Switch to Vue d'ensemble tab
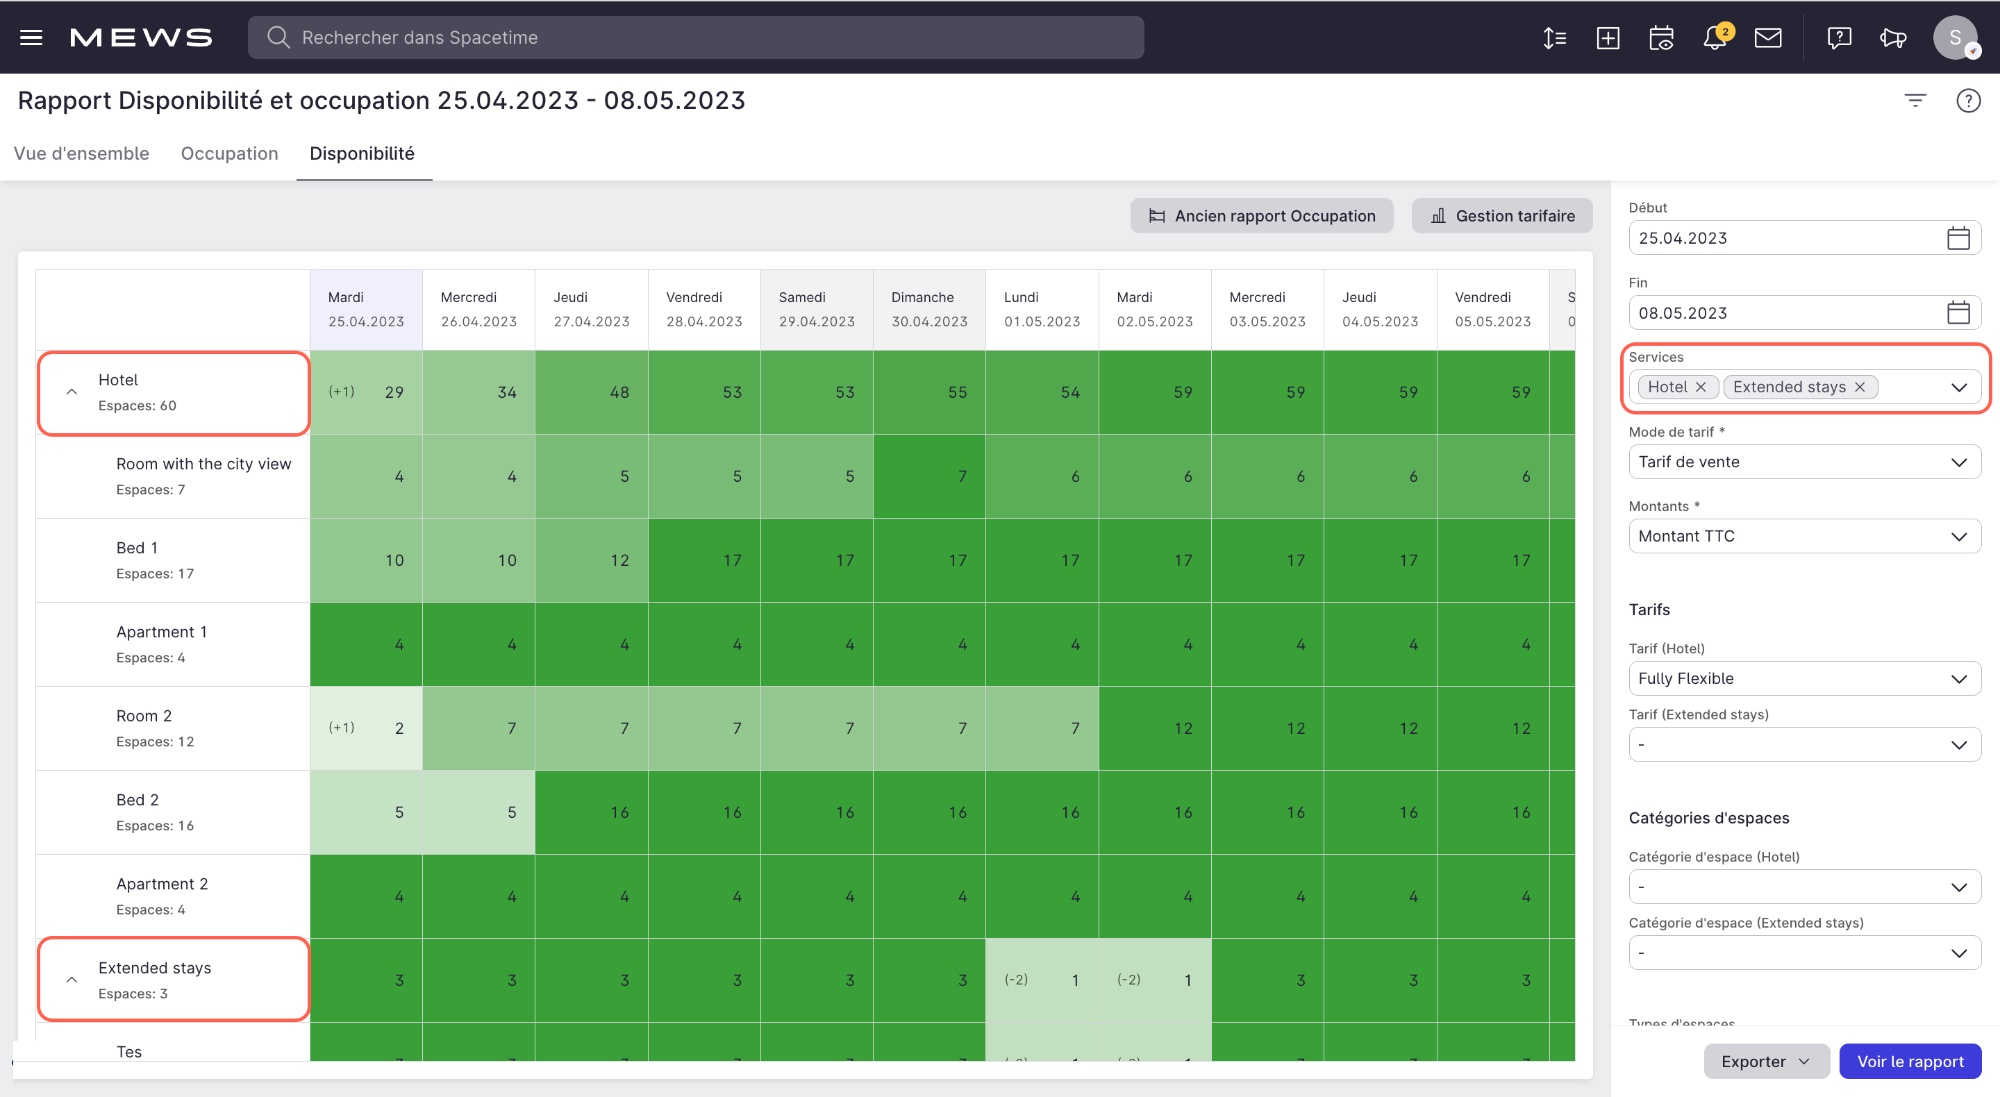 (81, 153)
